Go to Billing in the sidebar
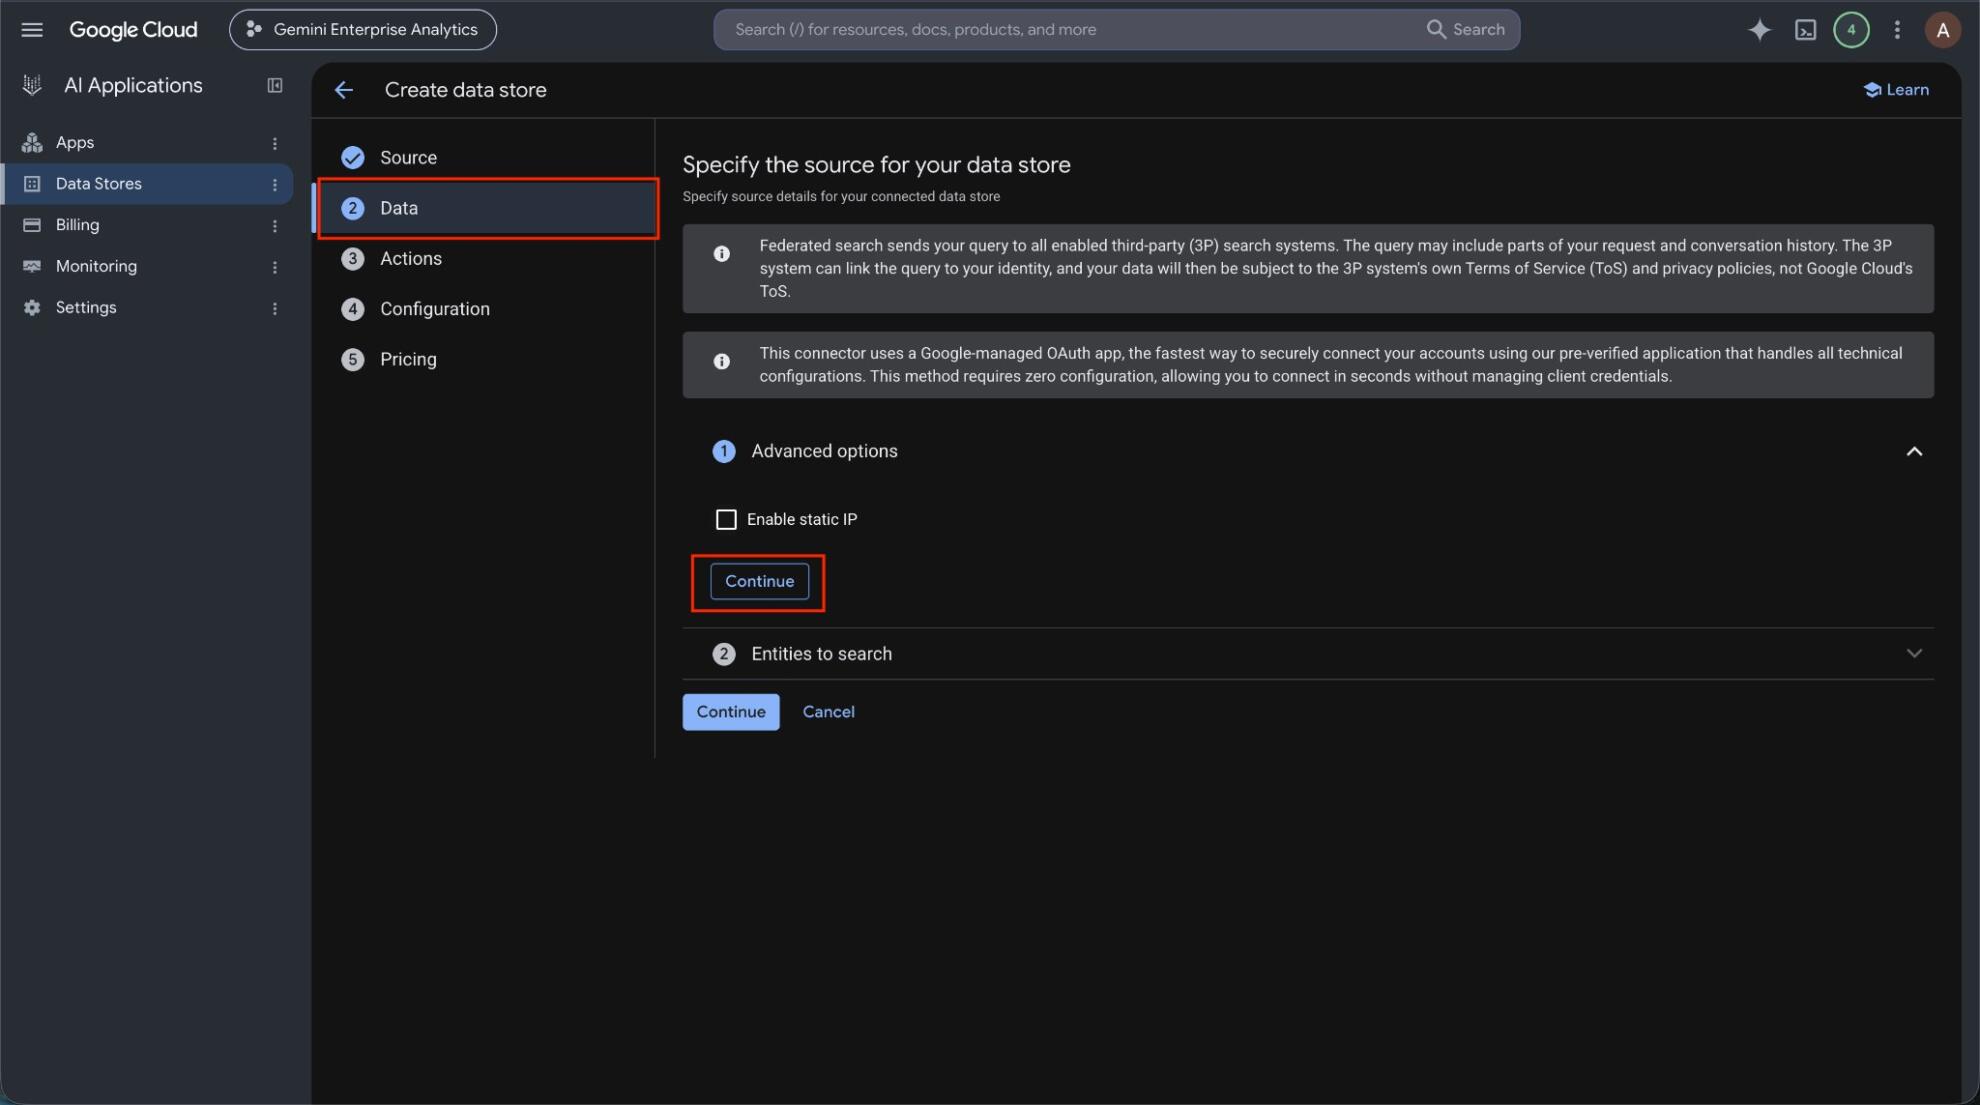The image size is (1980, 1105). click(x=77, y=225)
